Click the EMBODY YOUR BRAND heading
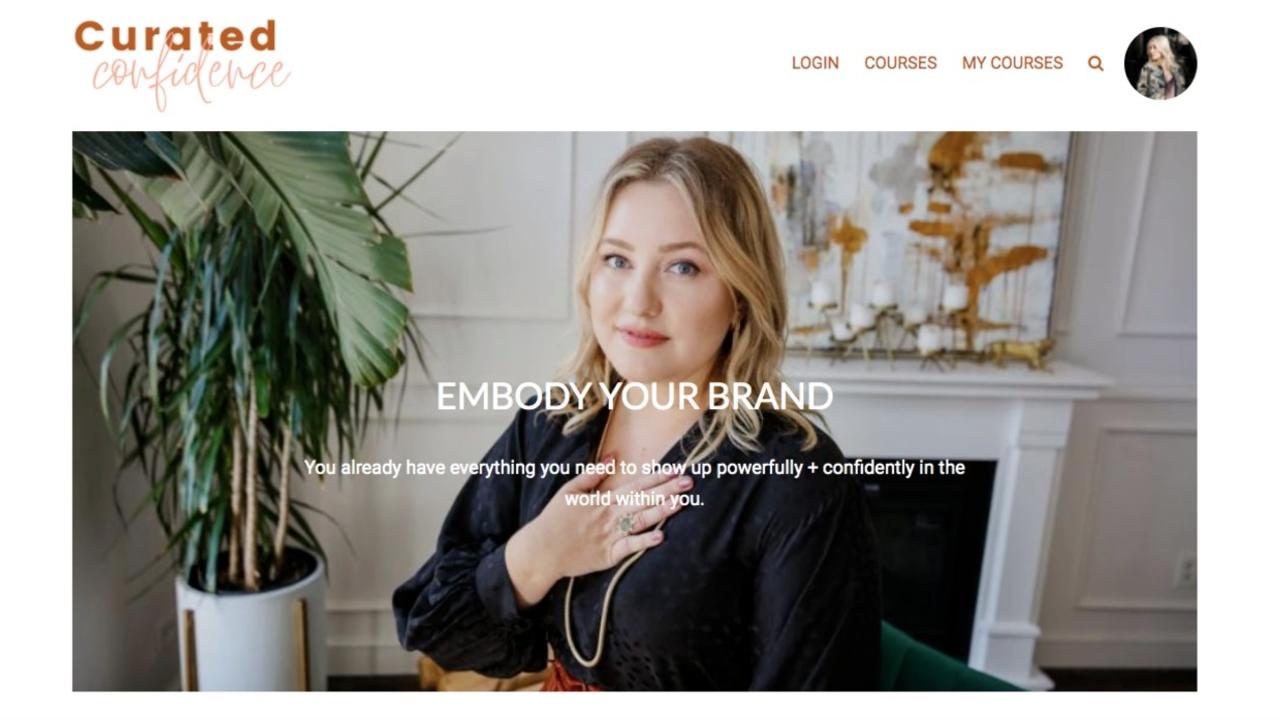Screen dimensions: 1280x720 pos(635,396)
